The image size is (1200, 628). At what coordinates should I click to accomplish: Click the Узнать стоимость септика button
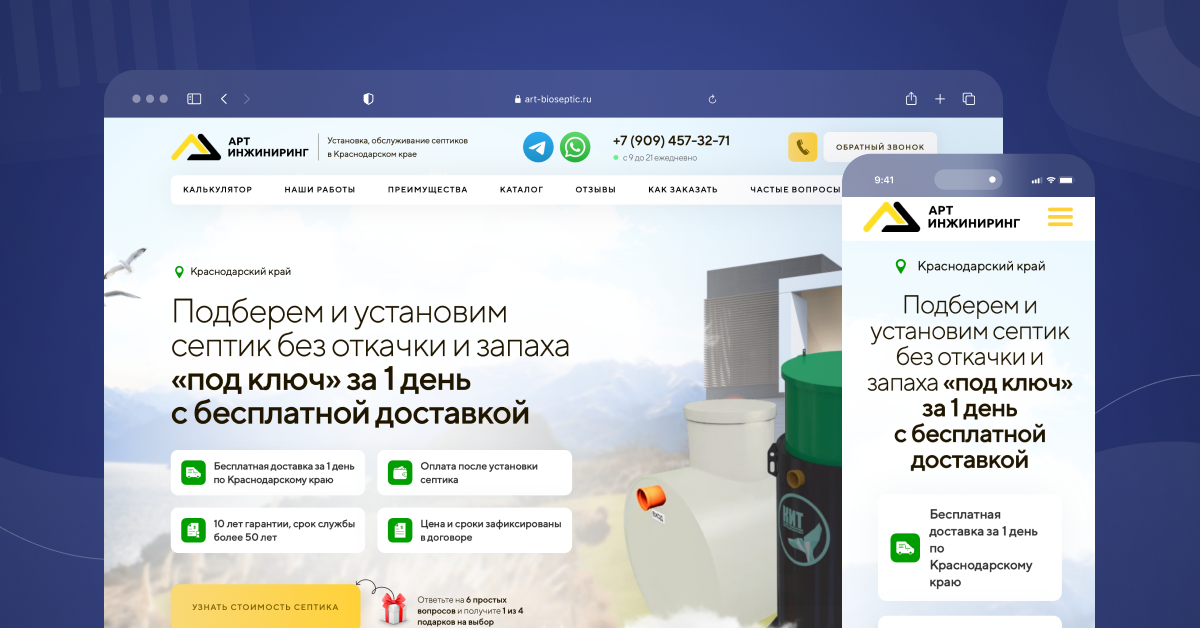click(x=265, y=607)
